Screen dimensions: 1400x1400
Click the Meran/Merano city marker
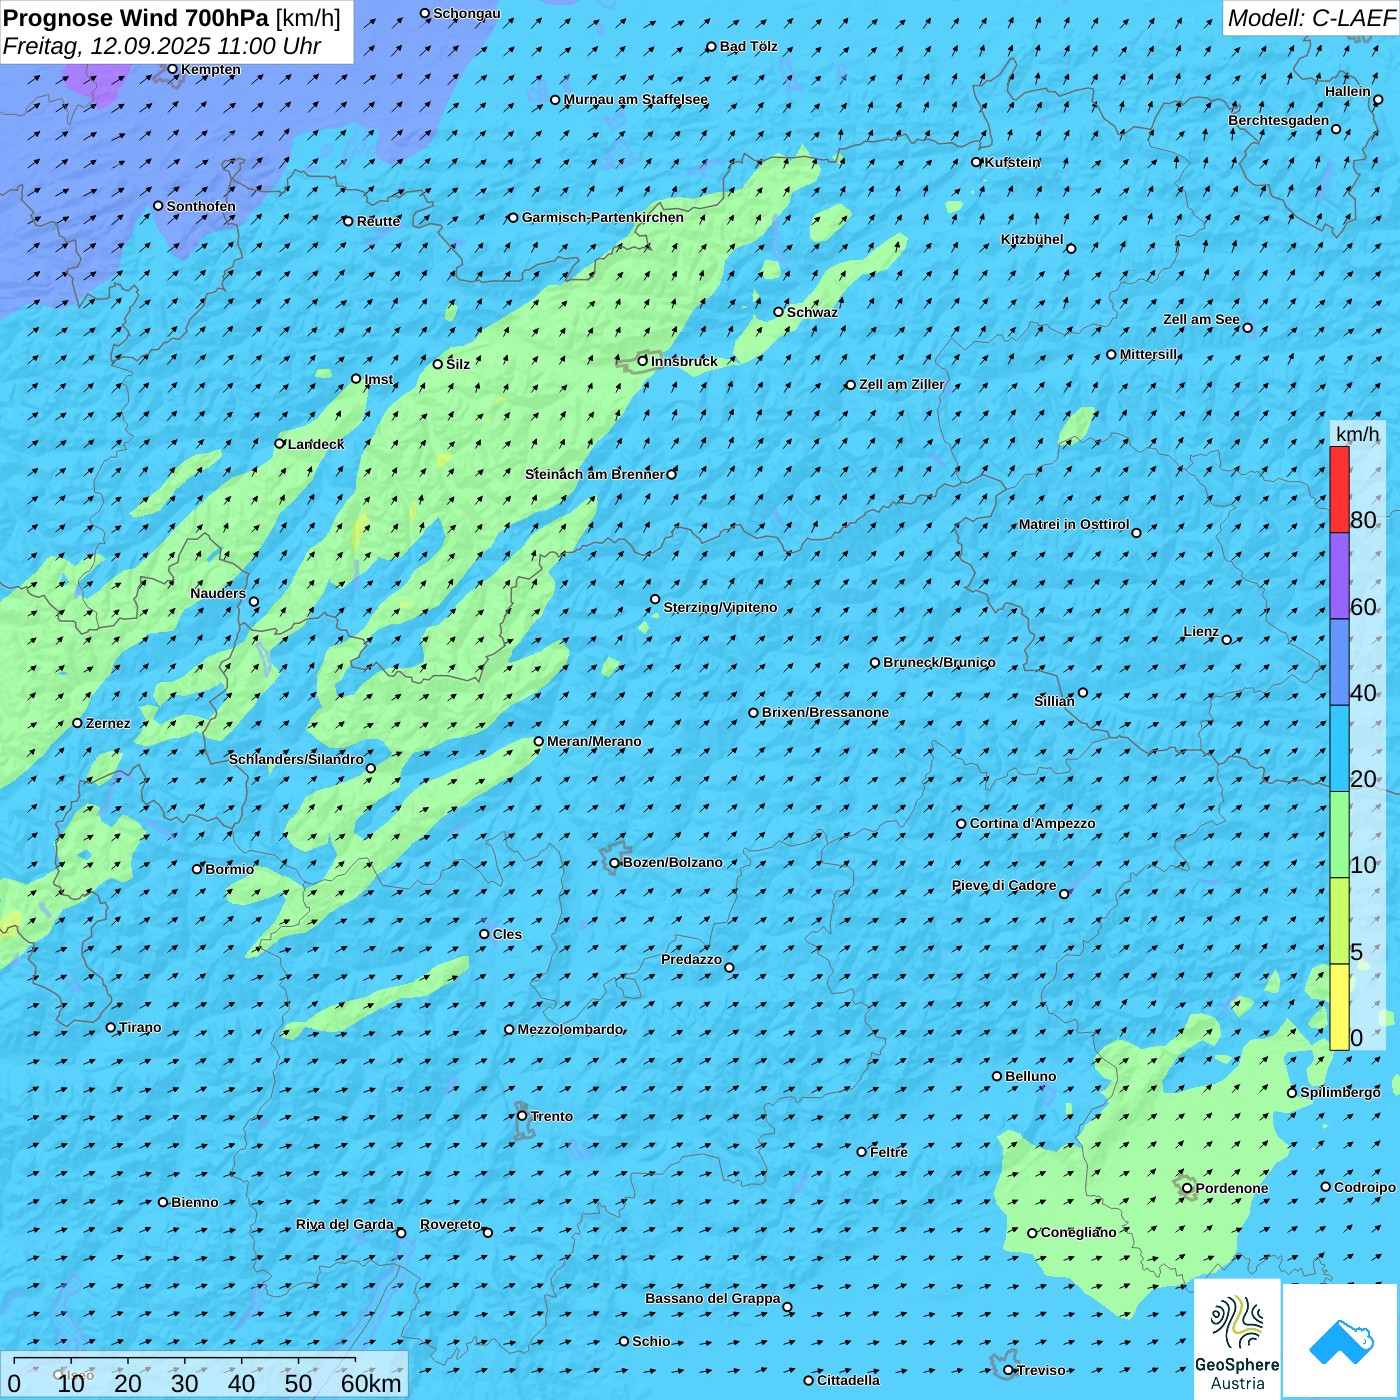tap(539, 742)
